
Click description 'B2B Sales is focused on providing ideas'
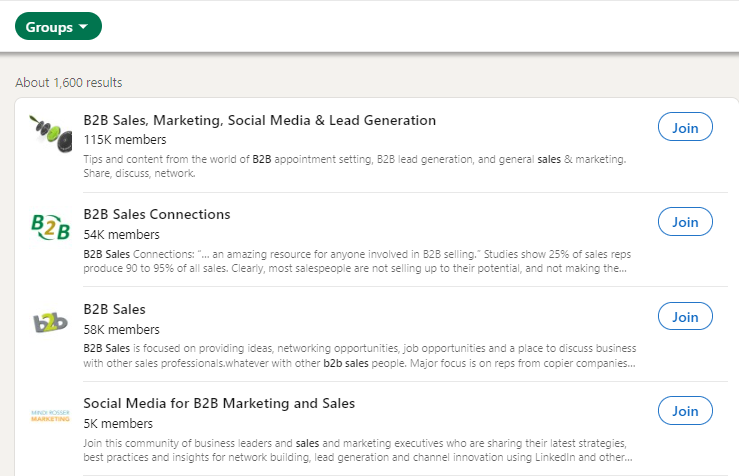pos(360,356)
